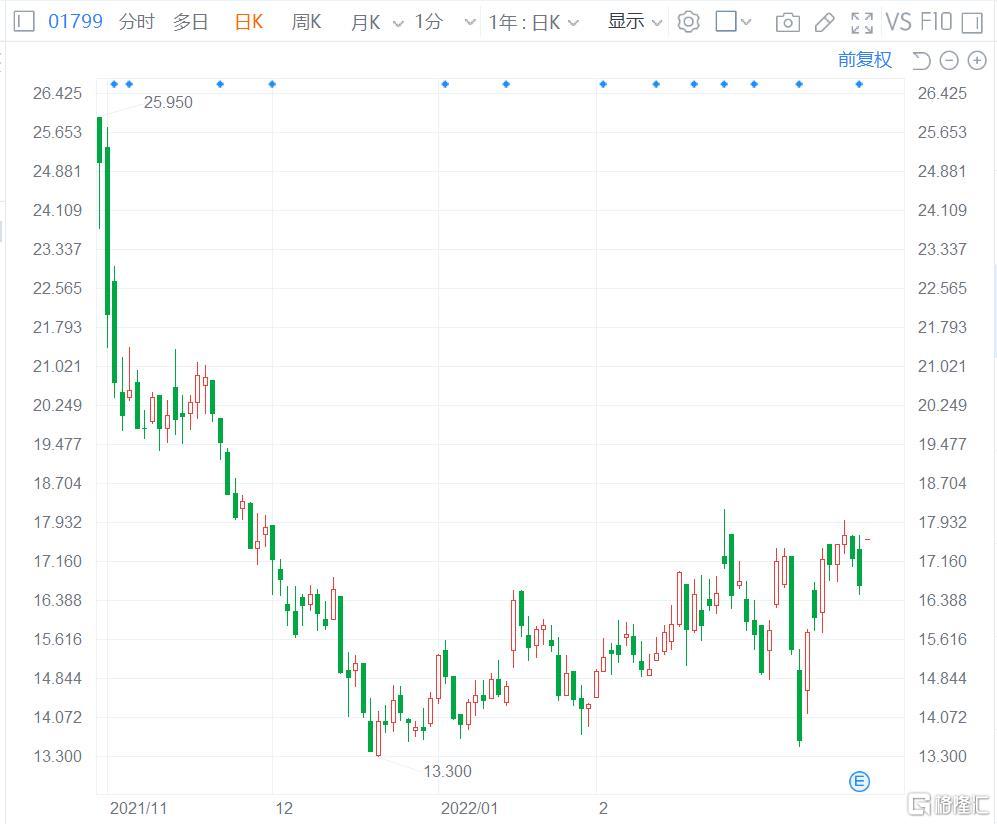Zoom out the chart with minus icon

[x=949, y=61]
